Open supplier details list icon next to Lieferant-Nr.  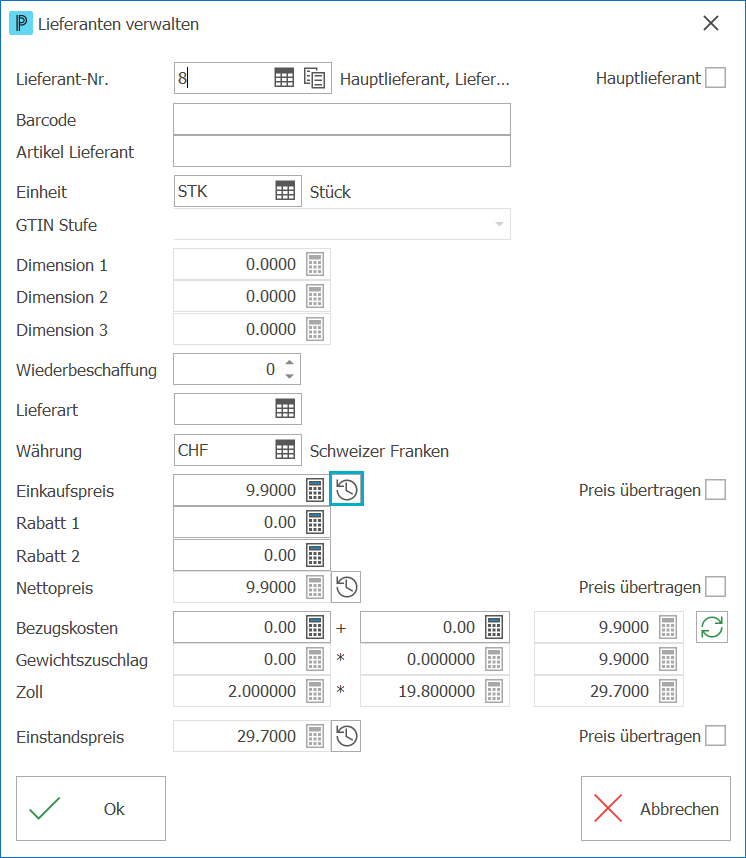315,78
